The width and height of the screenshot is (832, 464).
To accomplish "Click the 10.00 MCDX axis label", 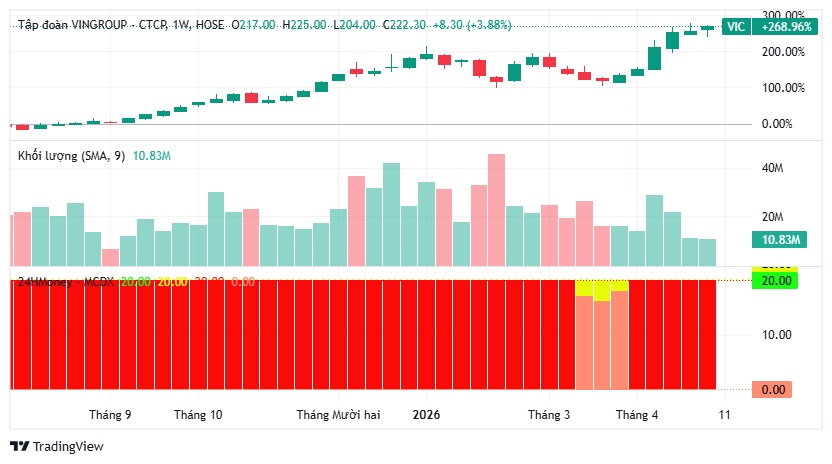I will 776,335.
